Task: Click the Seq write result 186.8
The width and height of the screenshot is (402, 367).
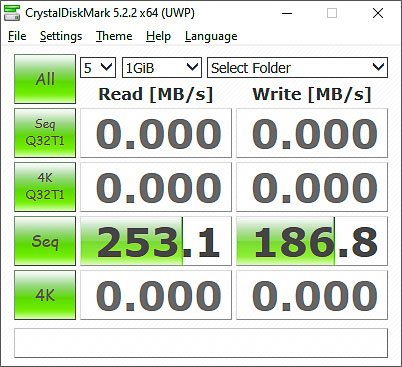Action: (312, 241)
